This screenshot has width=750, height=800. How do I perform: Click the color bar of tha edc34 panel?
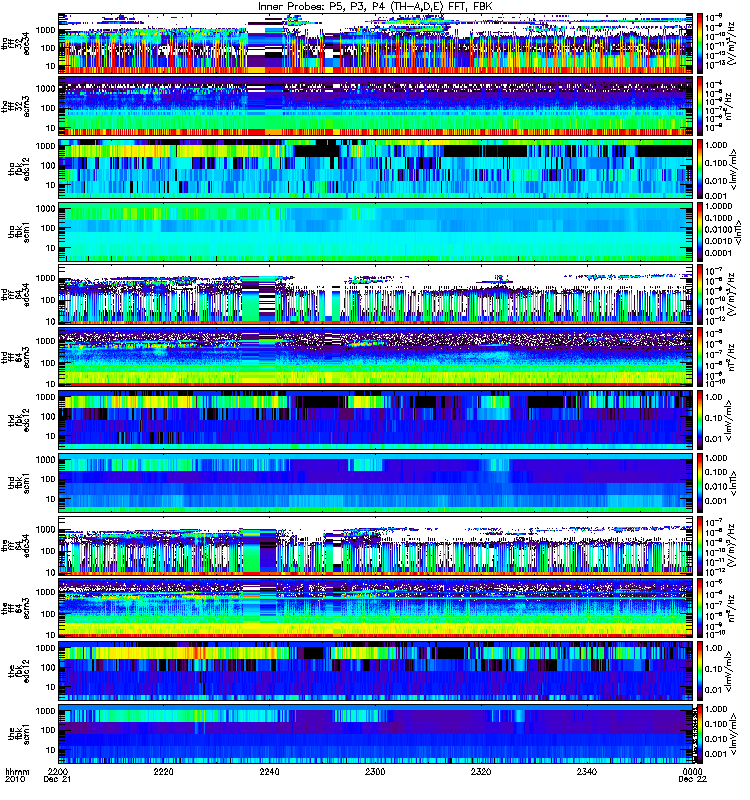click(x=700, y=43)
